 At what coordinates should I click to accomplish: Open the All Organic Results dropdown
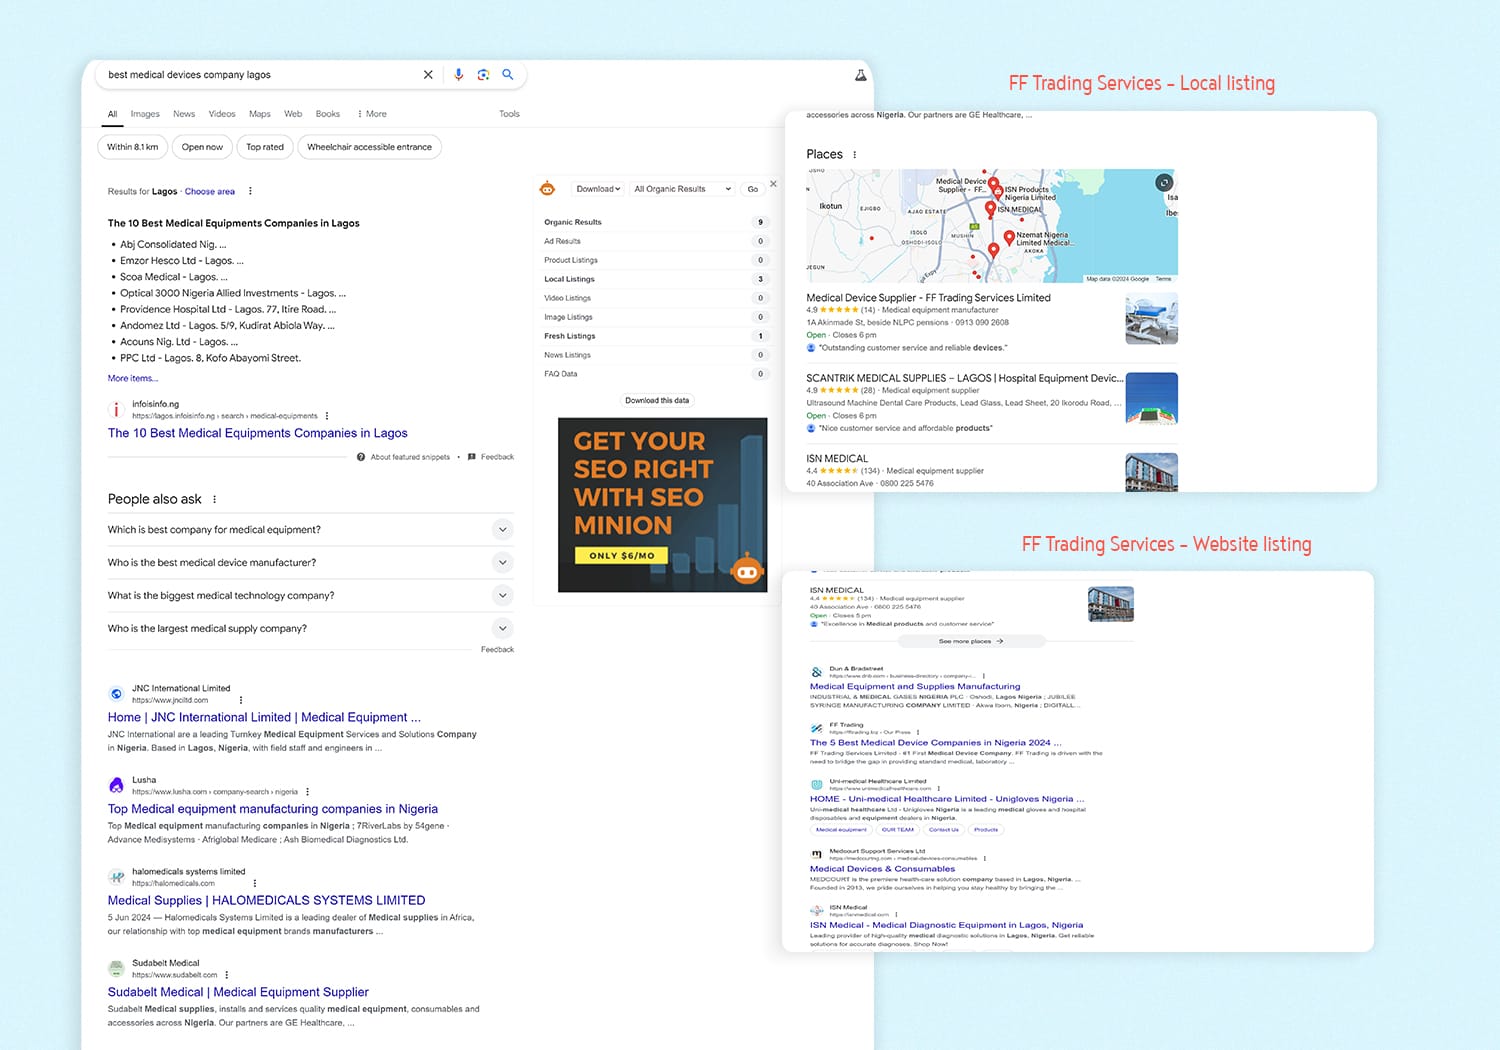[682, 189]
